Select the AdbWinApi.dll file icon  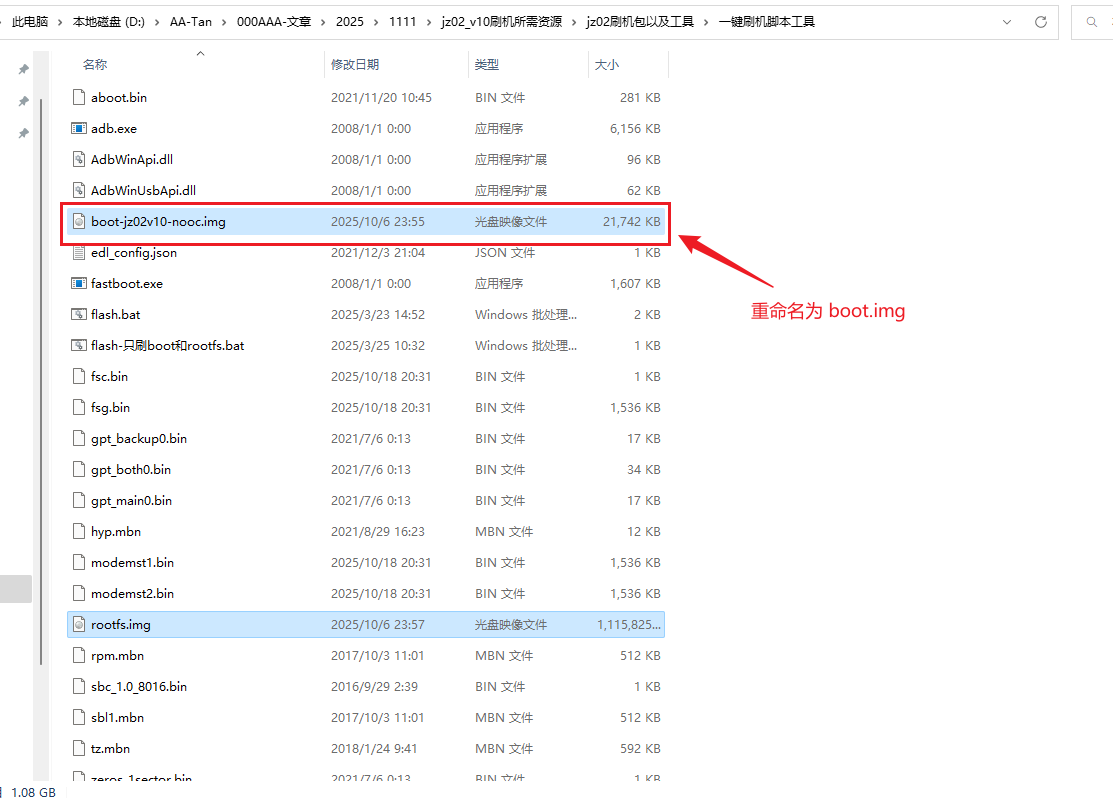pyautogui.click(x=80, y=160)
